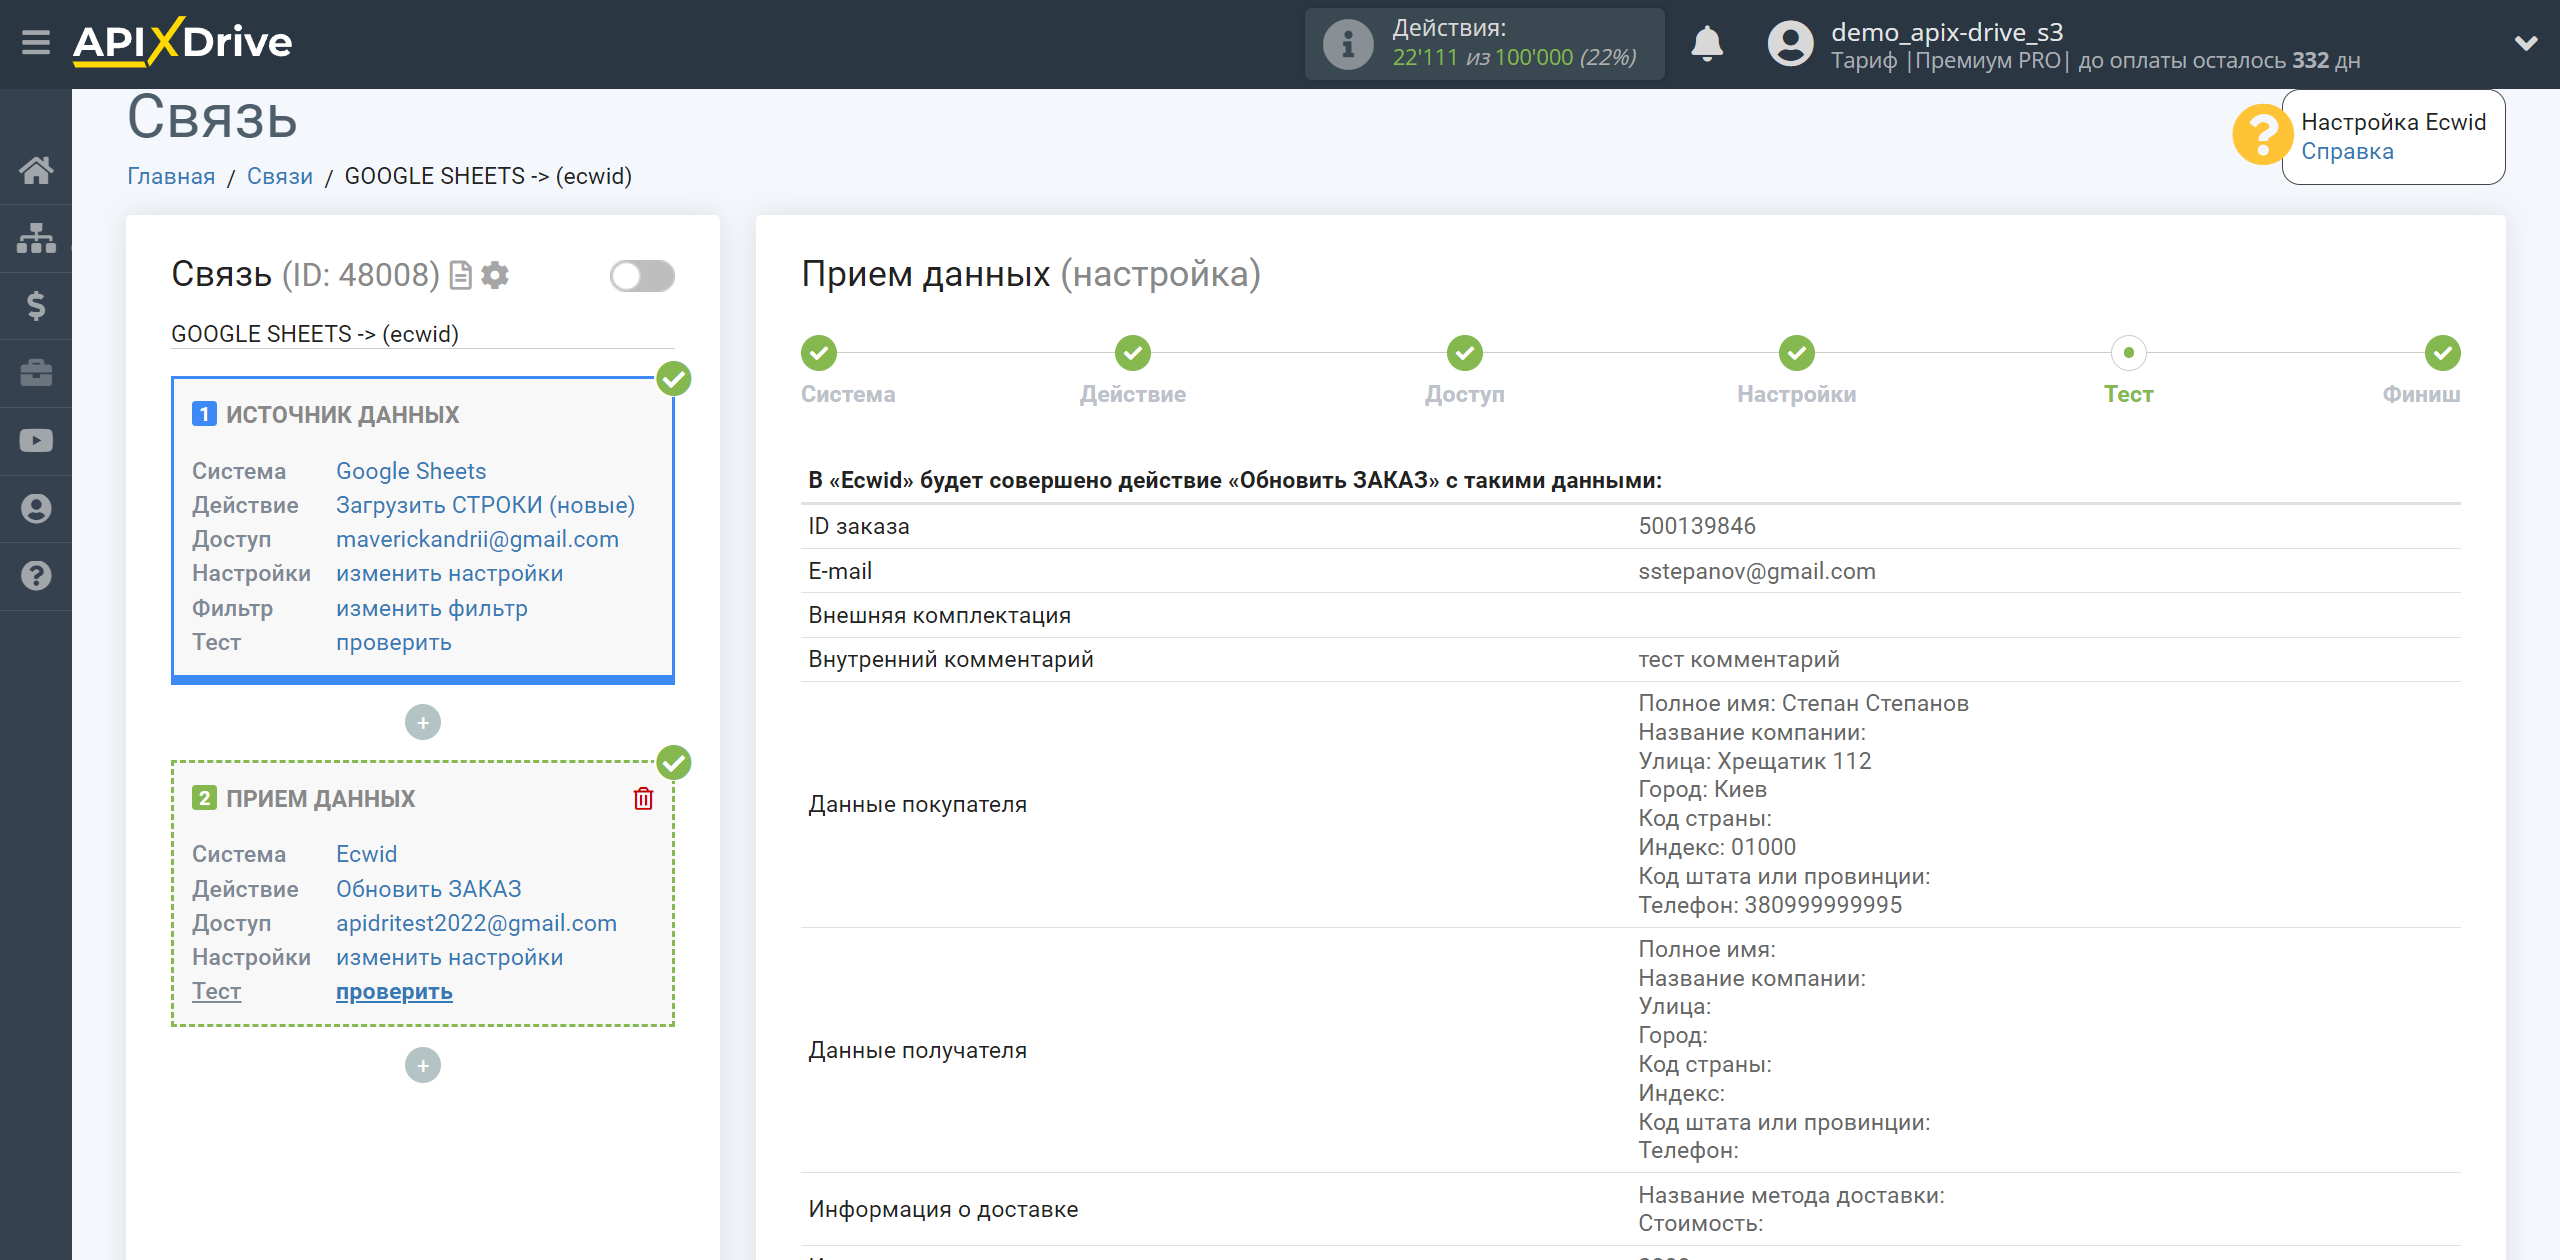Viewport: 2560px width, 1260px height.
Task: Go to Главная breadcrumb
Action: coord(171,176)
